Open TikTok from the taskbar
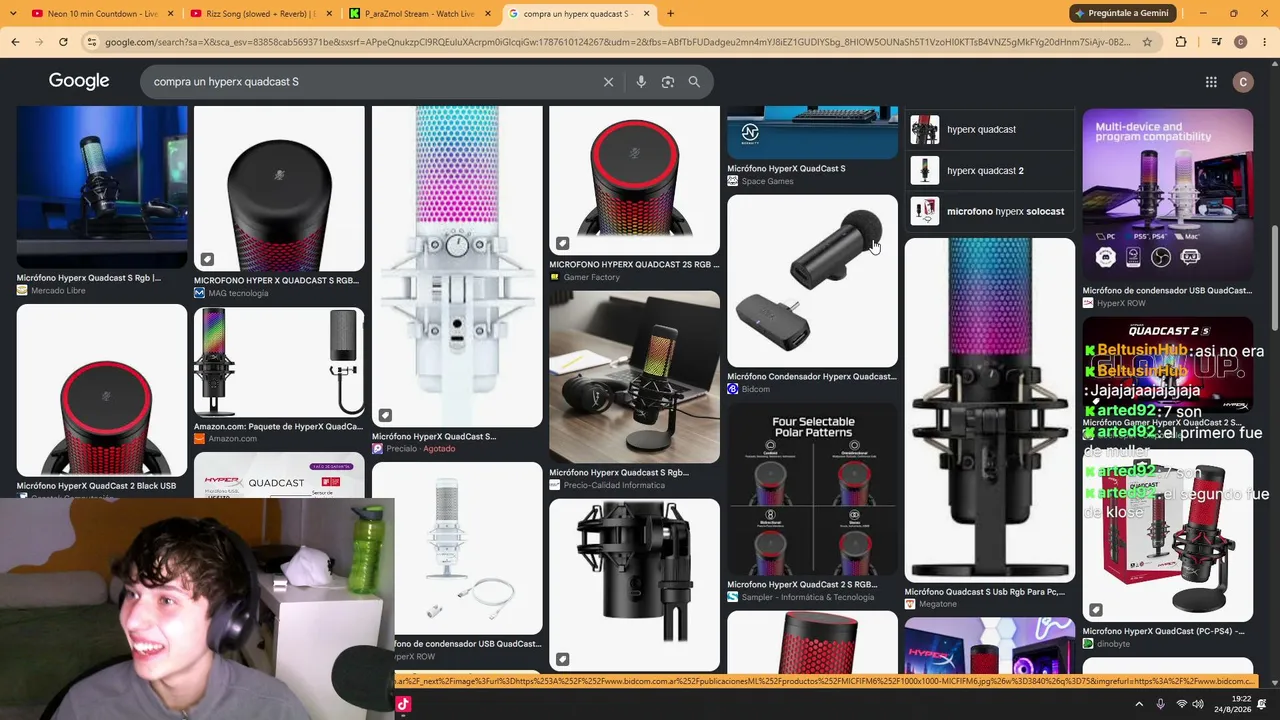This screenshot has width=1280, height=720. 403,704
